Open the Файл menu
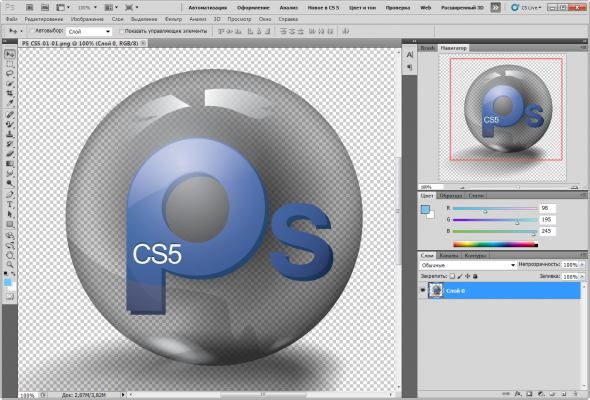Screen dimensions: 590x400 pos(12,19)
